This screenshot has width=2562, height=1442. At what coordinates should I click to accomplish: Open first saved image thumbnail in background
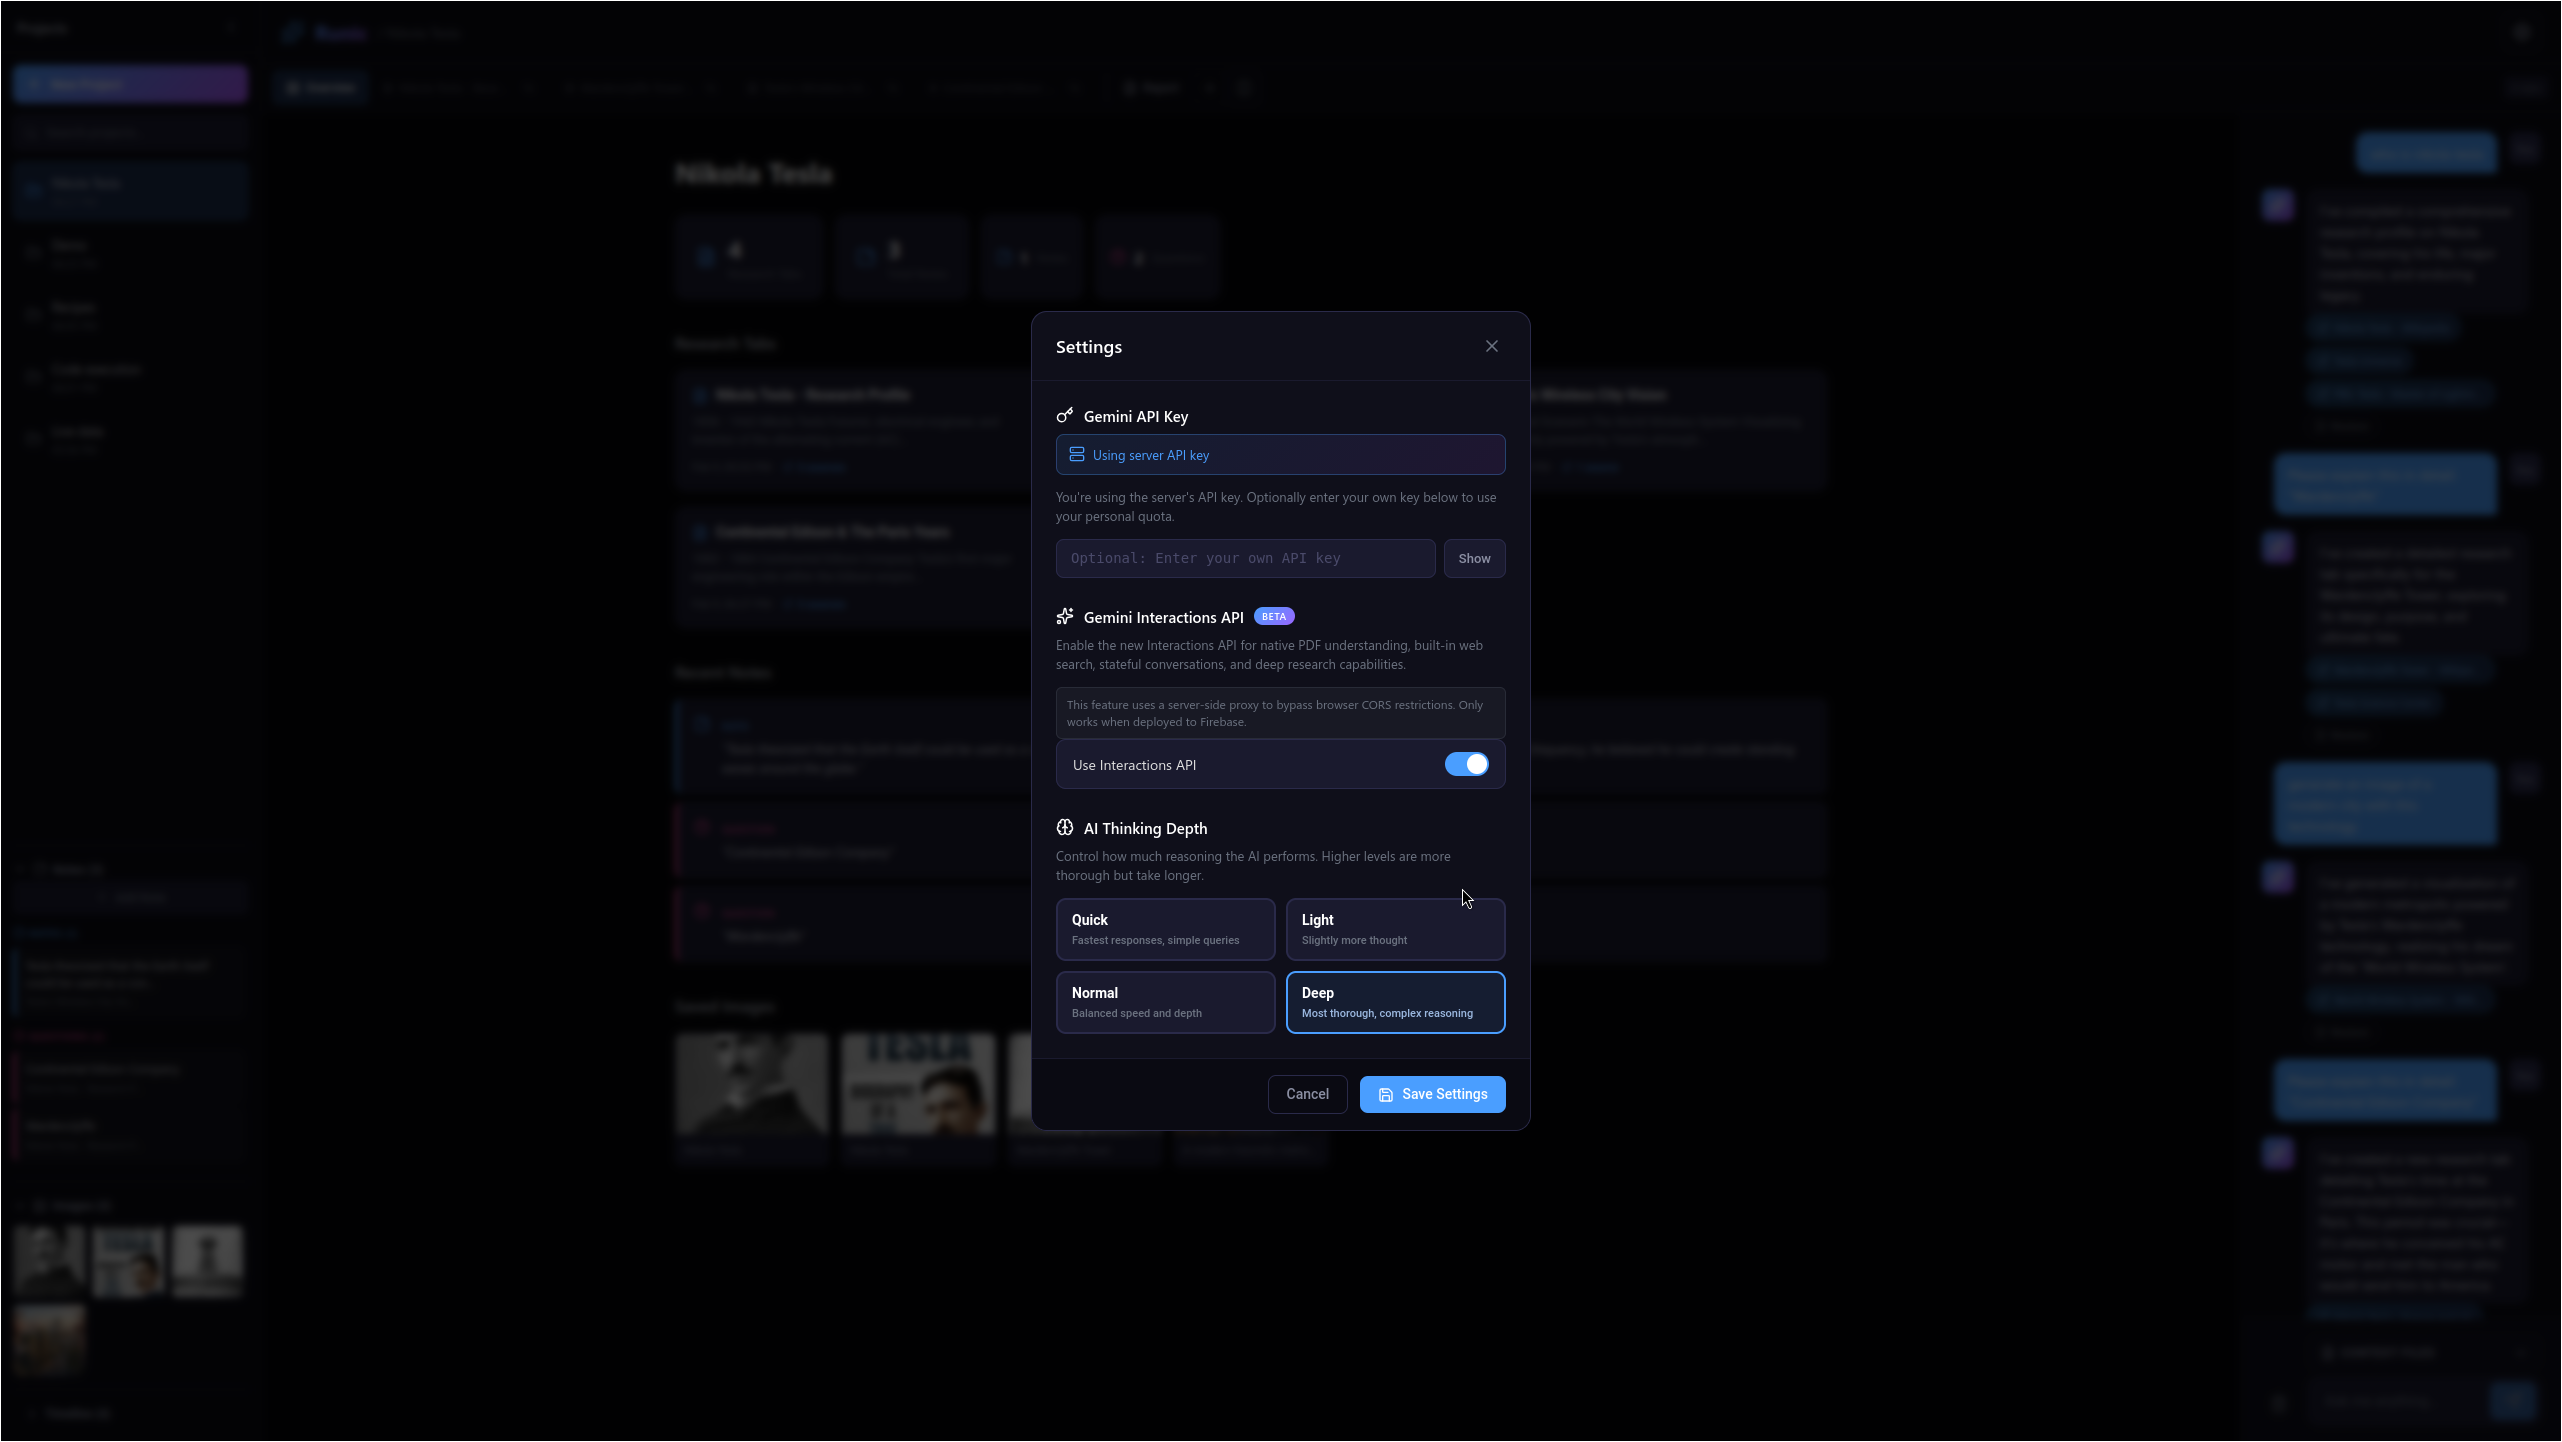tap(751, 1085)
